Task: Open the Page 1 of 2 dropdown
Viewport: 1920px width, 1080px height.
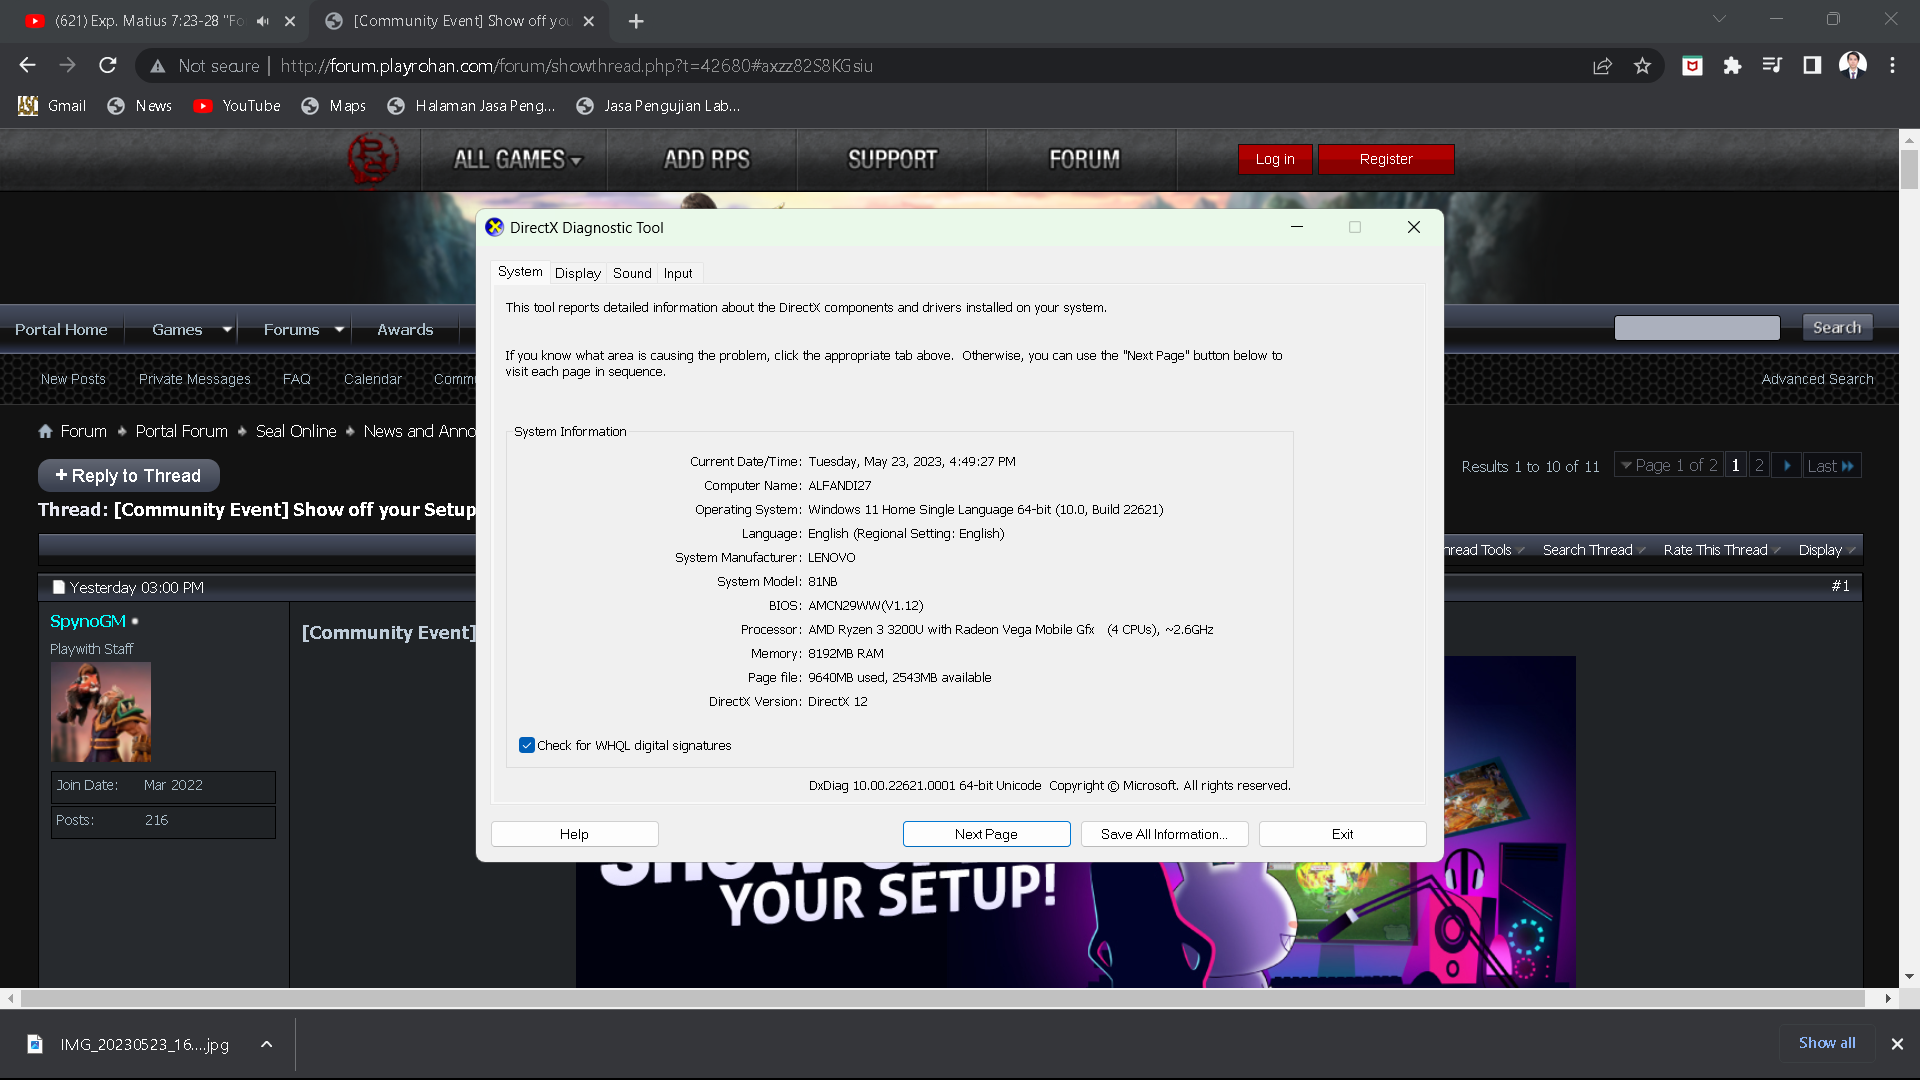Action: point(1669,466)
